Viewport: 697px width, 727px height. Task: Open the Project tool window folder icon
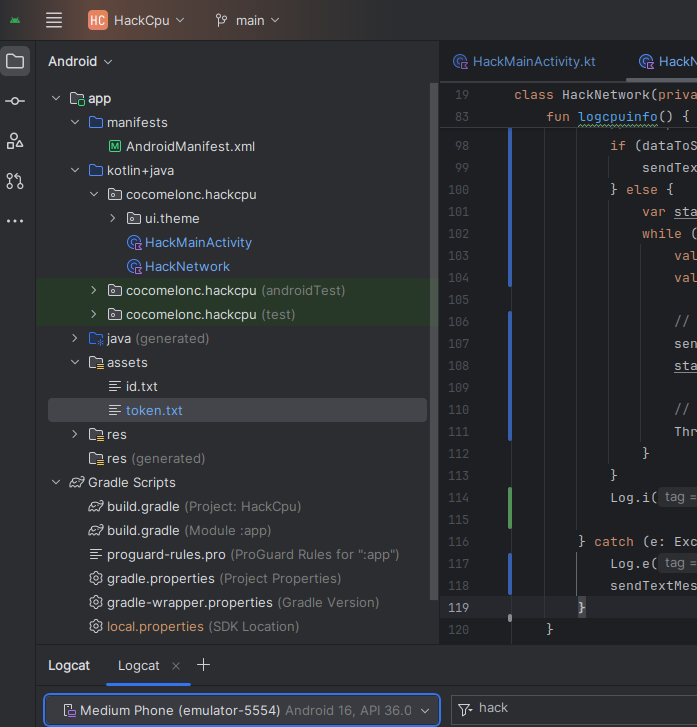pos(15,61)
